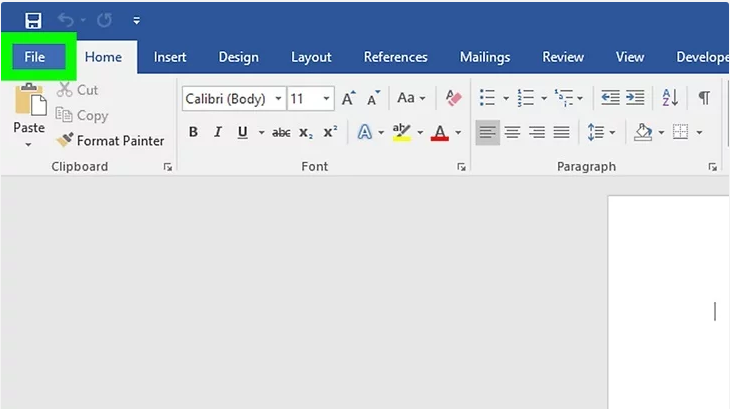730x409 pixels.
Task: Click the Borders icon
Action: (680, 132)
